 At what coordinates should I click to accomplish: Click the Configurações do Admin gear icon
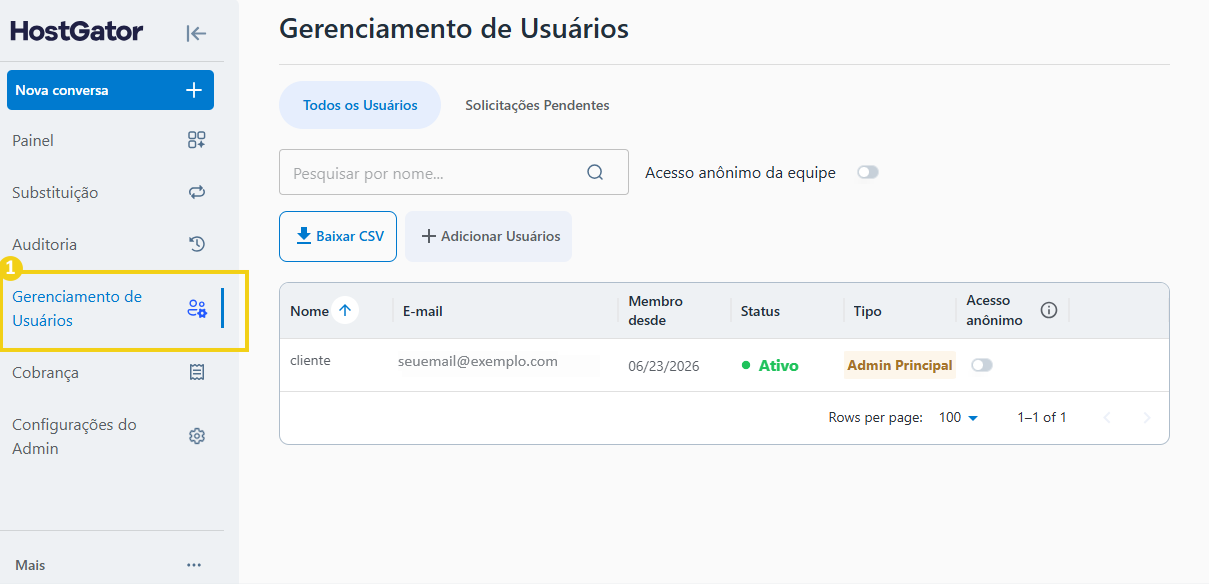(197, 436)
